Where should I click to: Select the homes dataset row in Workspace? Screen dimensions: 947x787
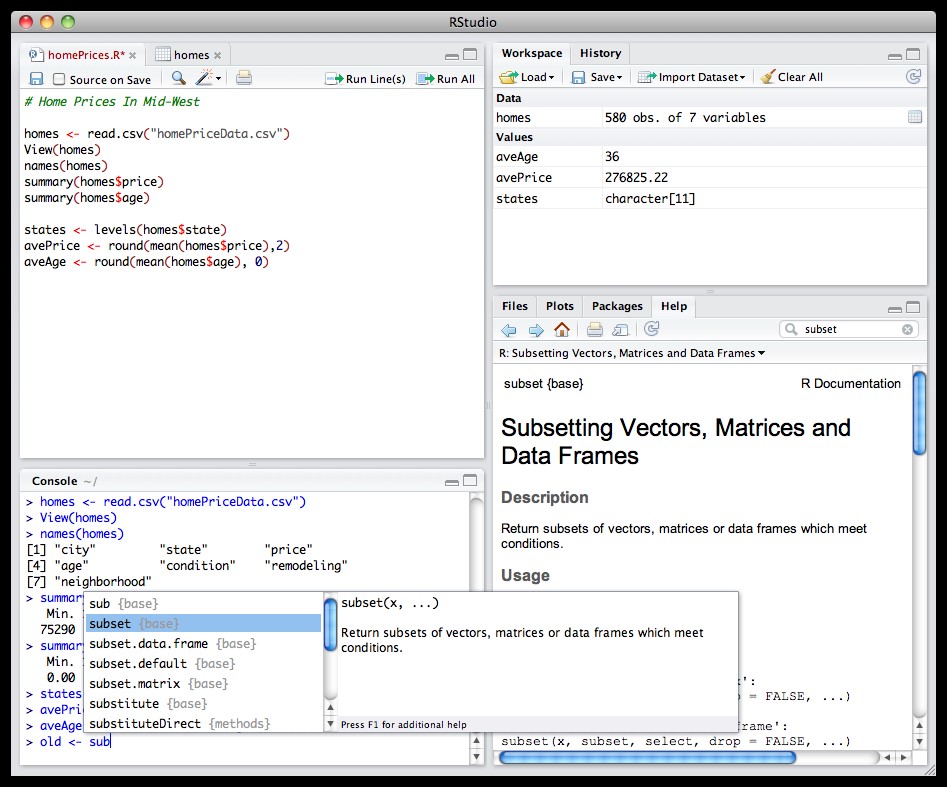click(710, 117)
